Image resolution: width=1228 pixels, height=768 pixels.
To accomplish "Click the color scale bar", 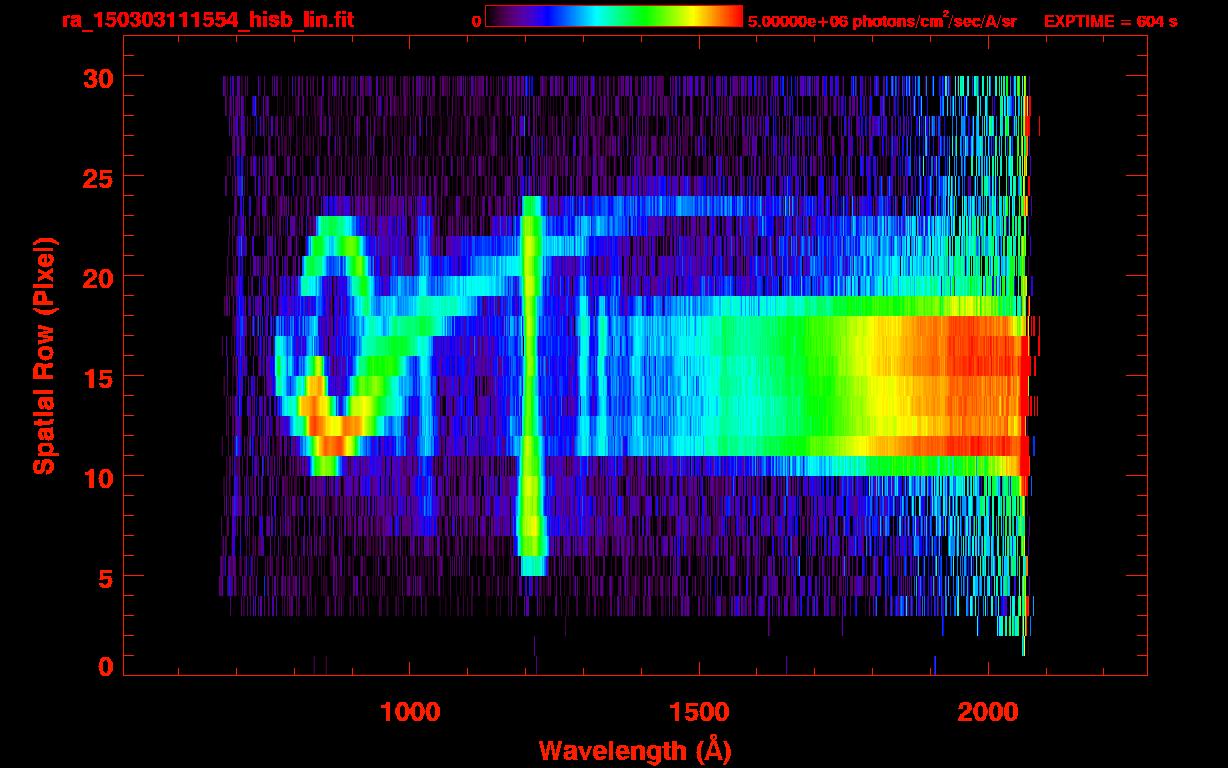I will [614, 16].
